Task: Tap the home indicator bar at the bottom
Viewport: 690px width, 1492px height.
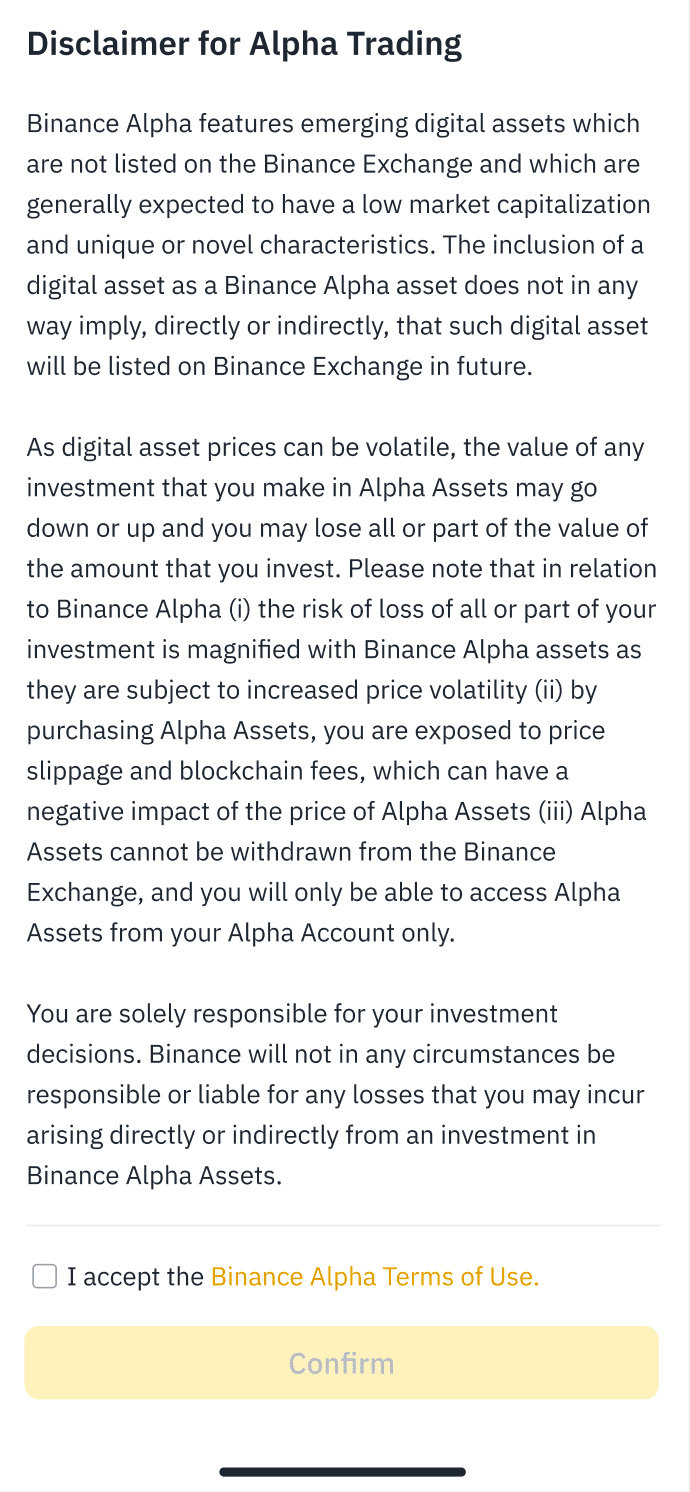Action: [x=343, y=1471]
